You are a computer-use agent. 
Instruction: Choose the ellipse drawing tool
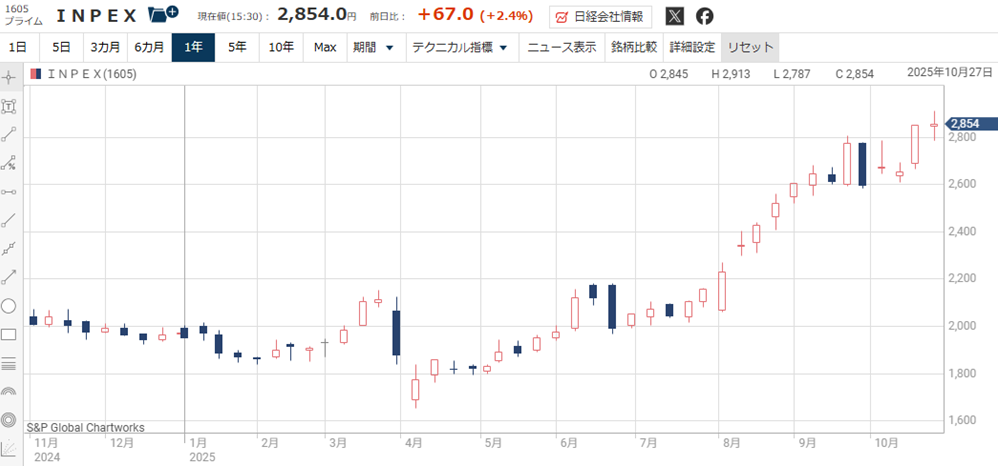(9, 306)
